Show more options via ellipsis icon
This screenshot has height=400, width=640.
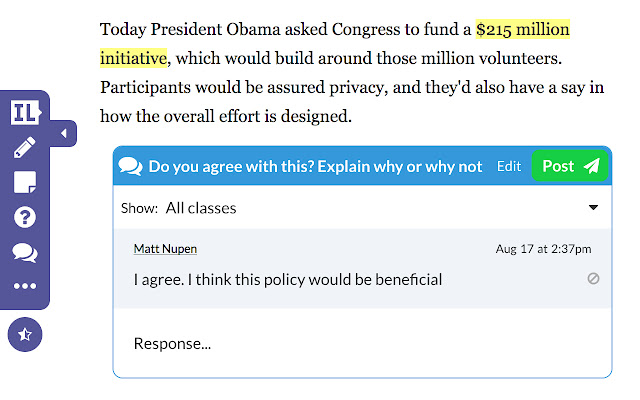[24, 287]
